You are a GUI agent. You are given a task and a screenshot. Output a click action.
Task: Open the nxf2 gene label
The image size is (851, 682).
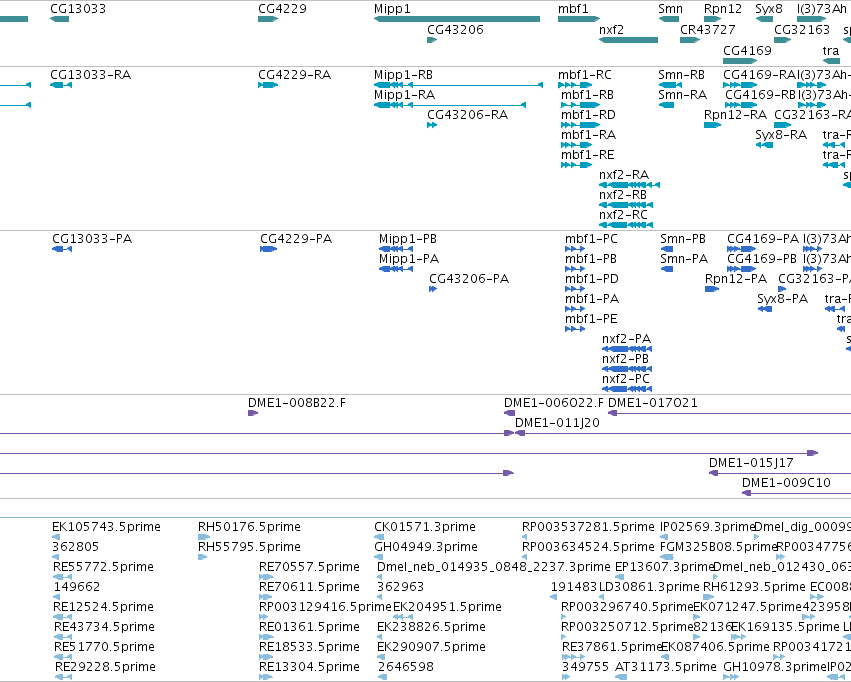[x=611, y=29]
